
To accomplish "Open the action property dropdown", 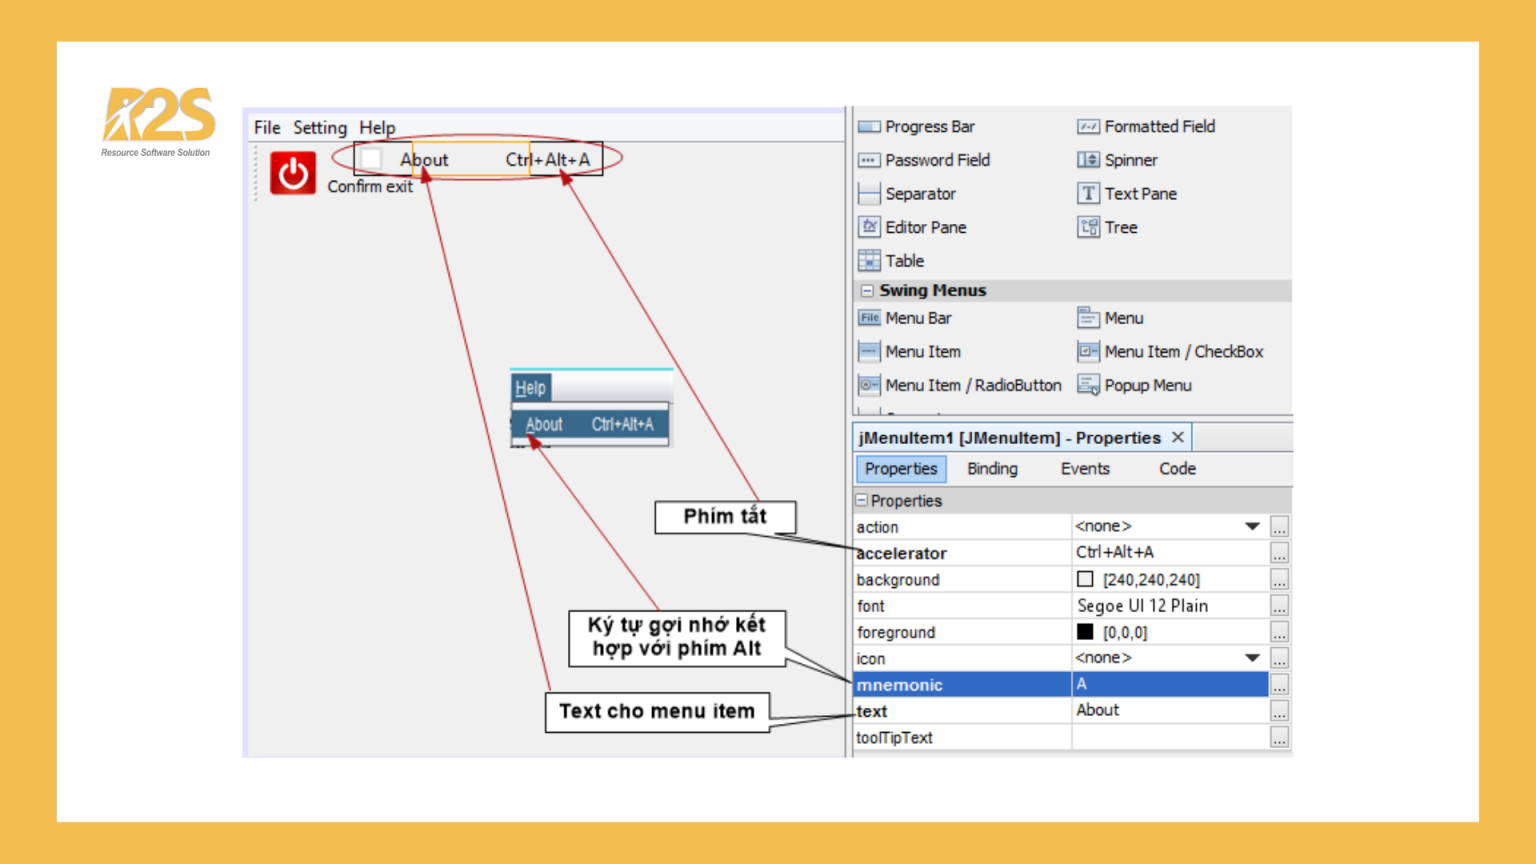I will tap(1252, 526).
